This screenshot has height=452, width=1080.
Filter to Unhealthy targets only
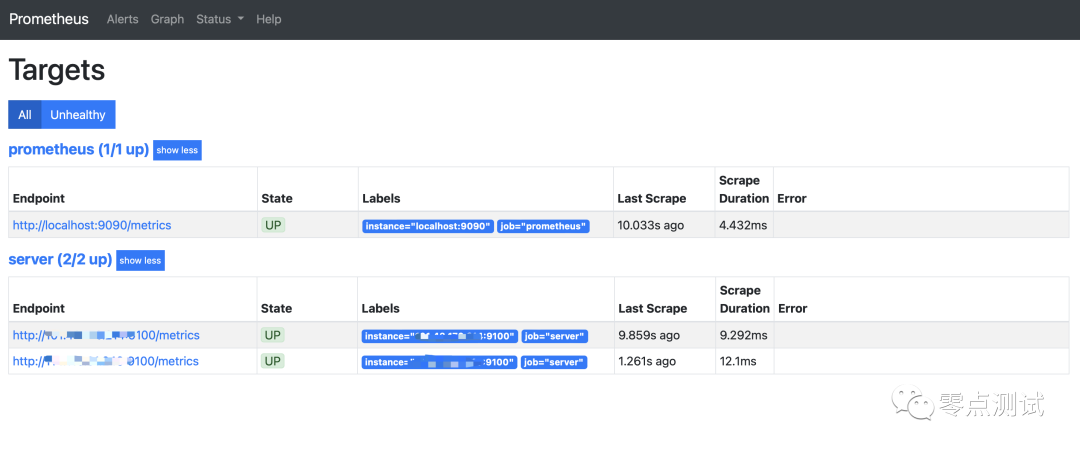pos(78,115)
